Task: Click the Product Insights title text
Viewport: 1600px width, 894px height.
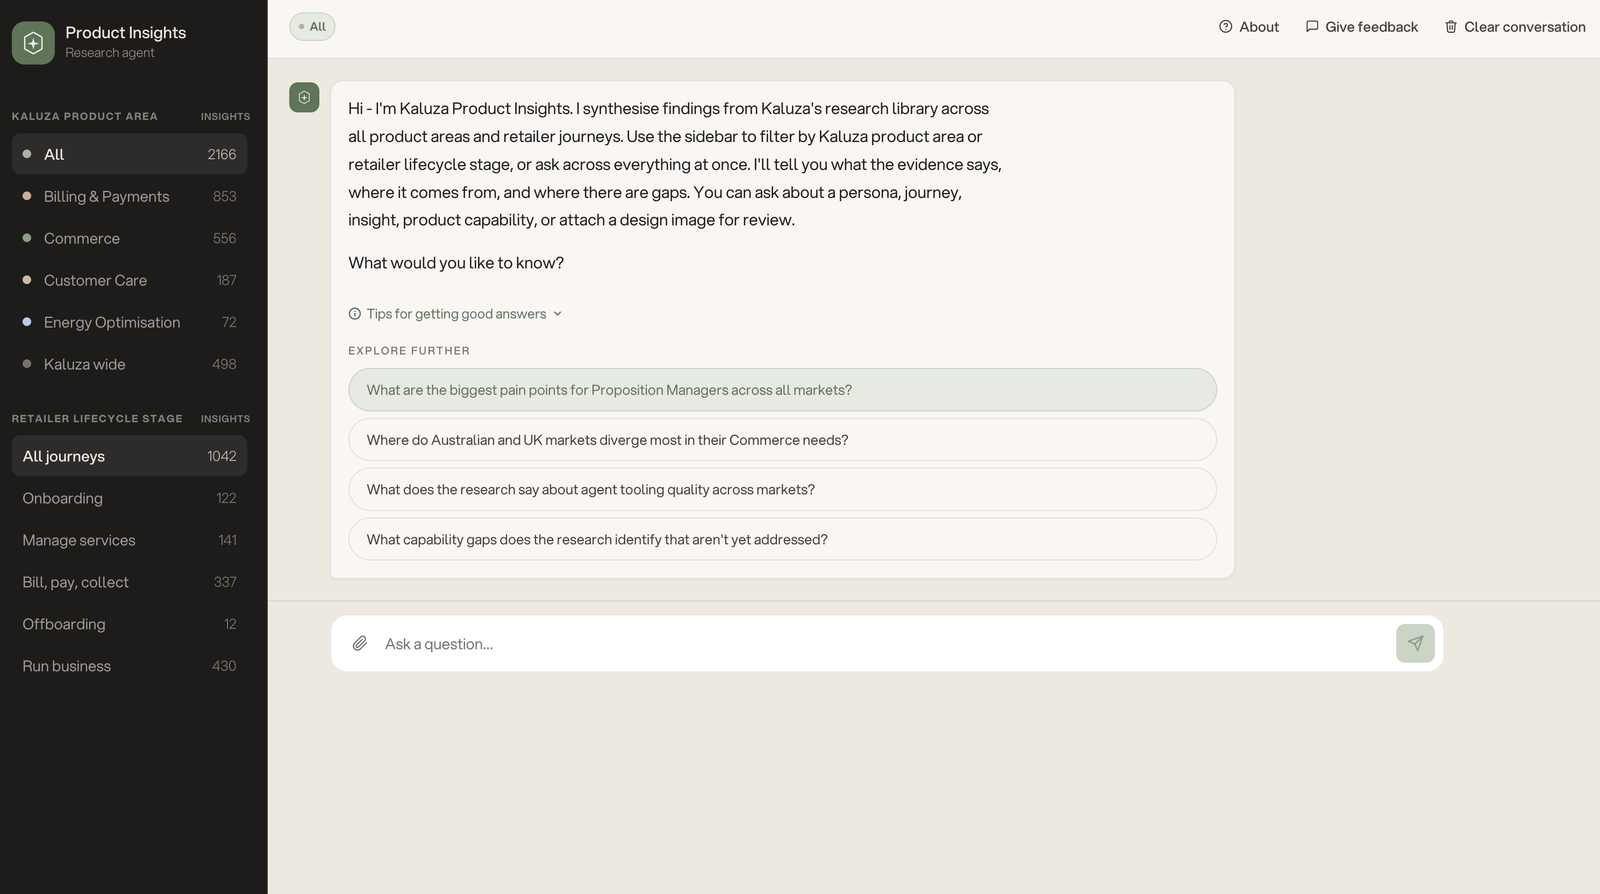Action: (x=126, y=33)
